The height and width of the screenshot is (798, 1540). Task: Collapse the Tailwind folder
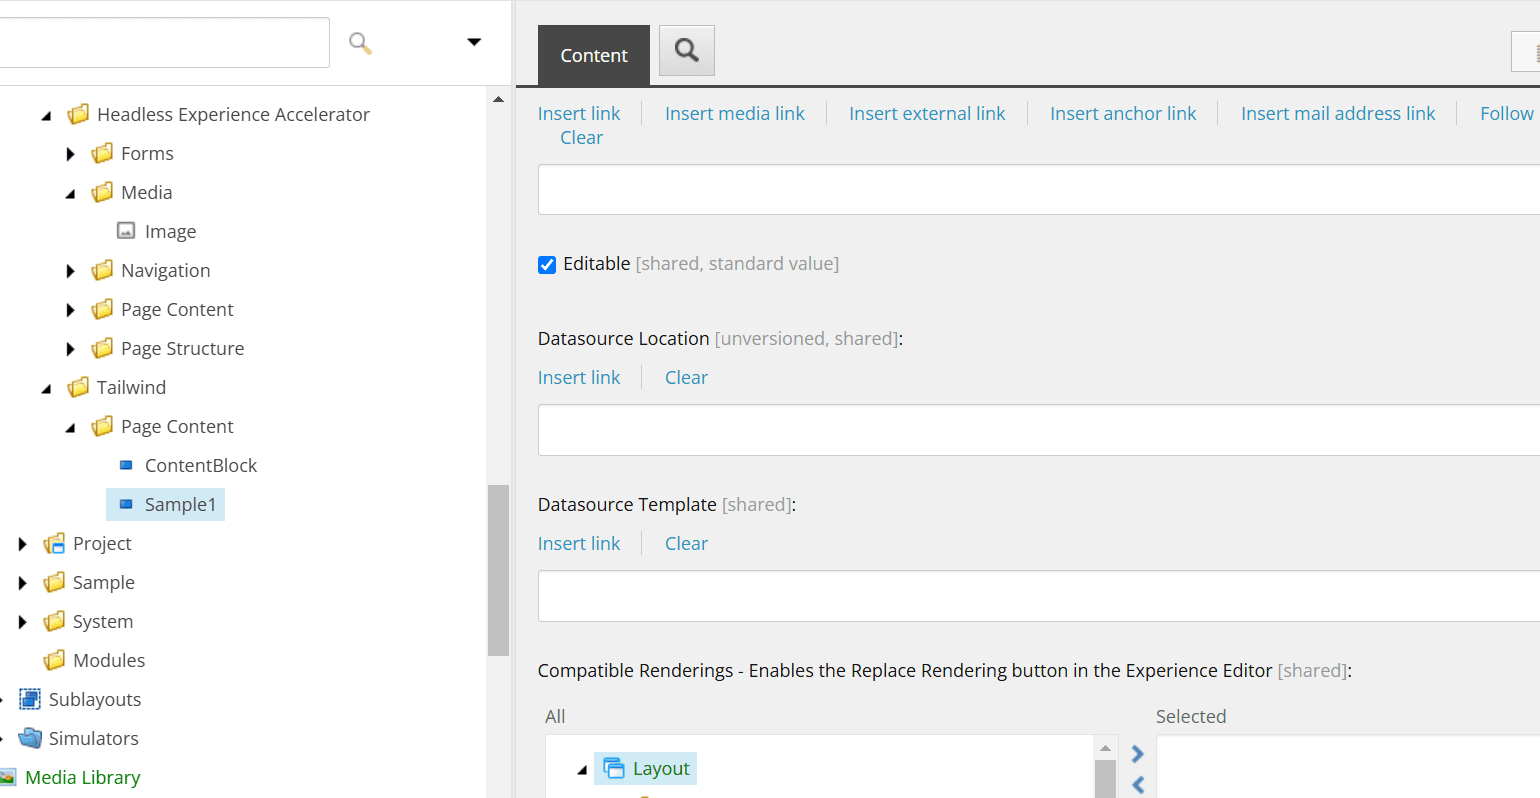click(x=46, y=388)
